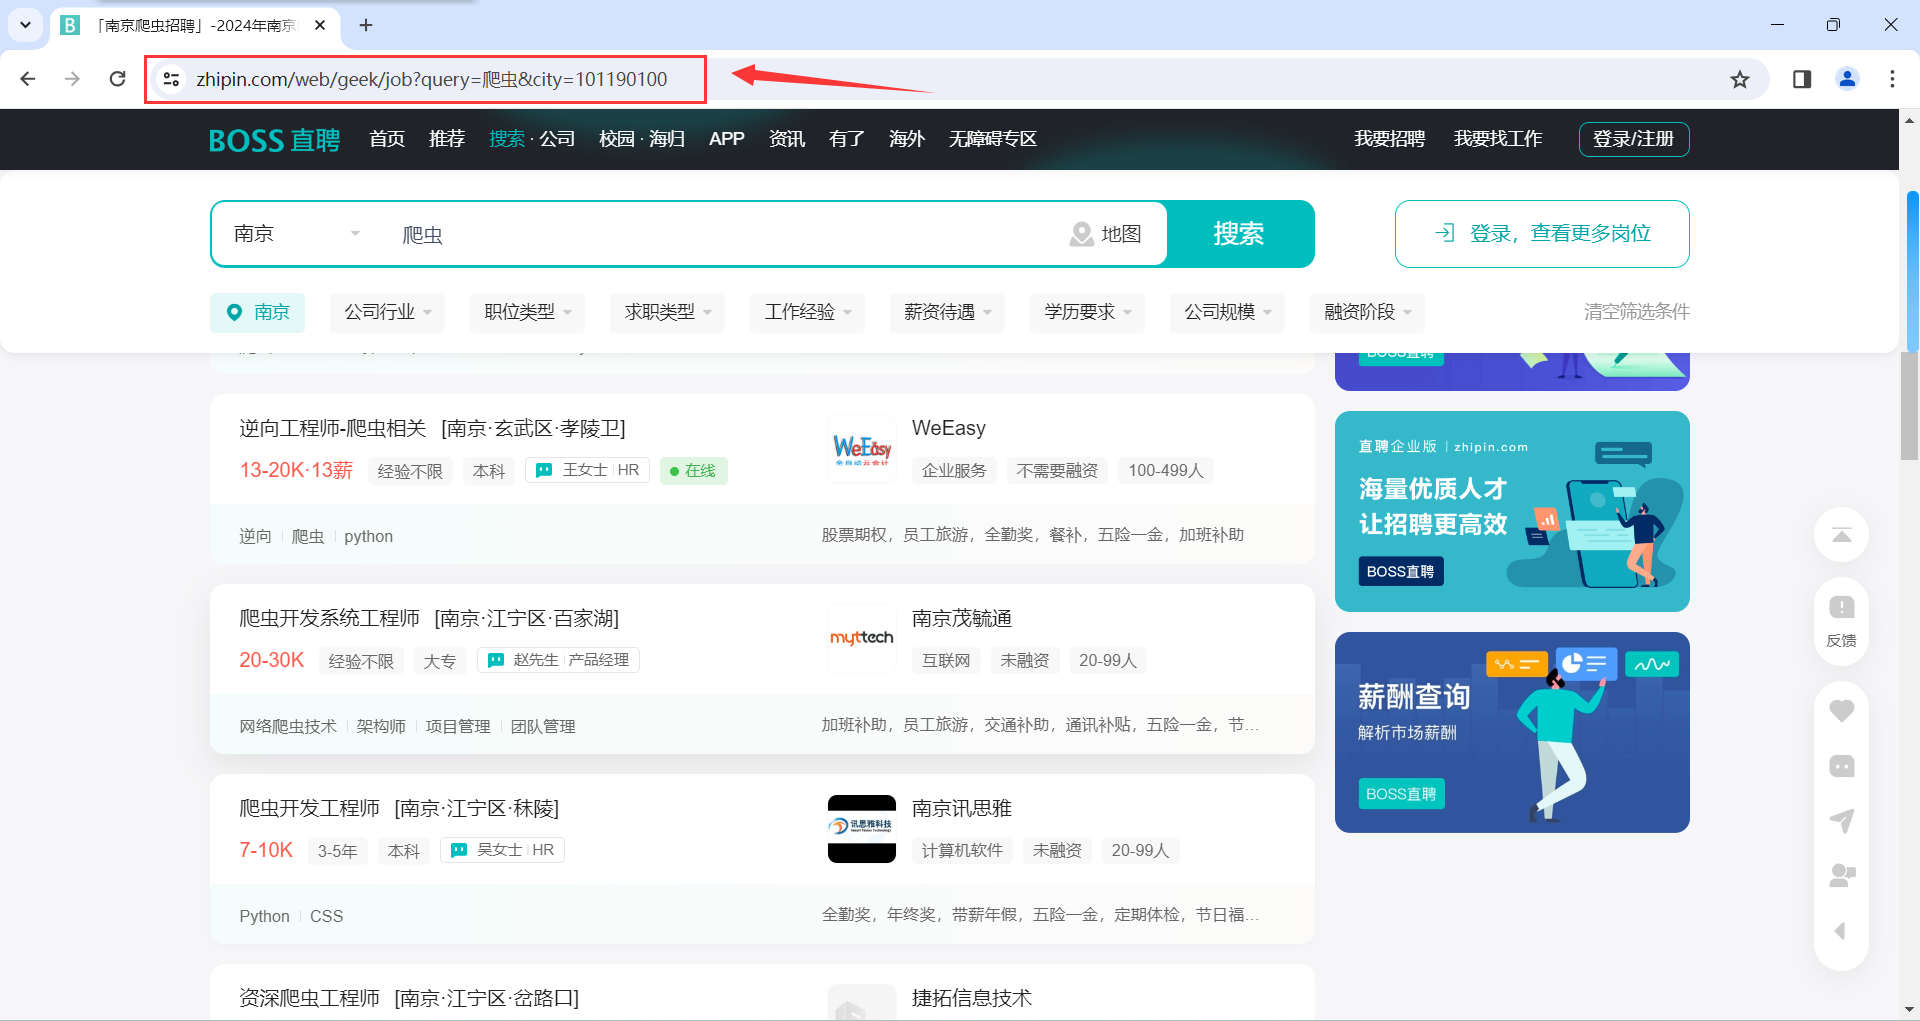Viewport: 1920px width, 1021px height.
Task: Open the Chrome profile avatar
Action: point(1847,79)
